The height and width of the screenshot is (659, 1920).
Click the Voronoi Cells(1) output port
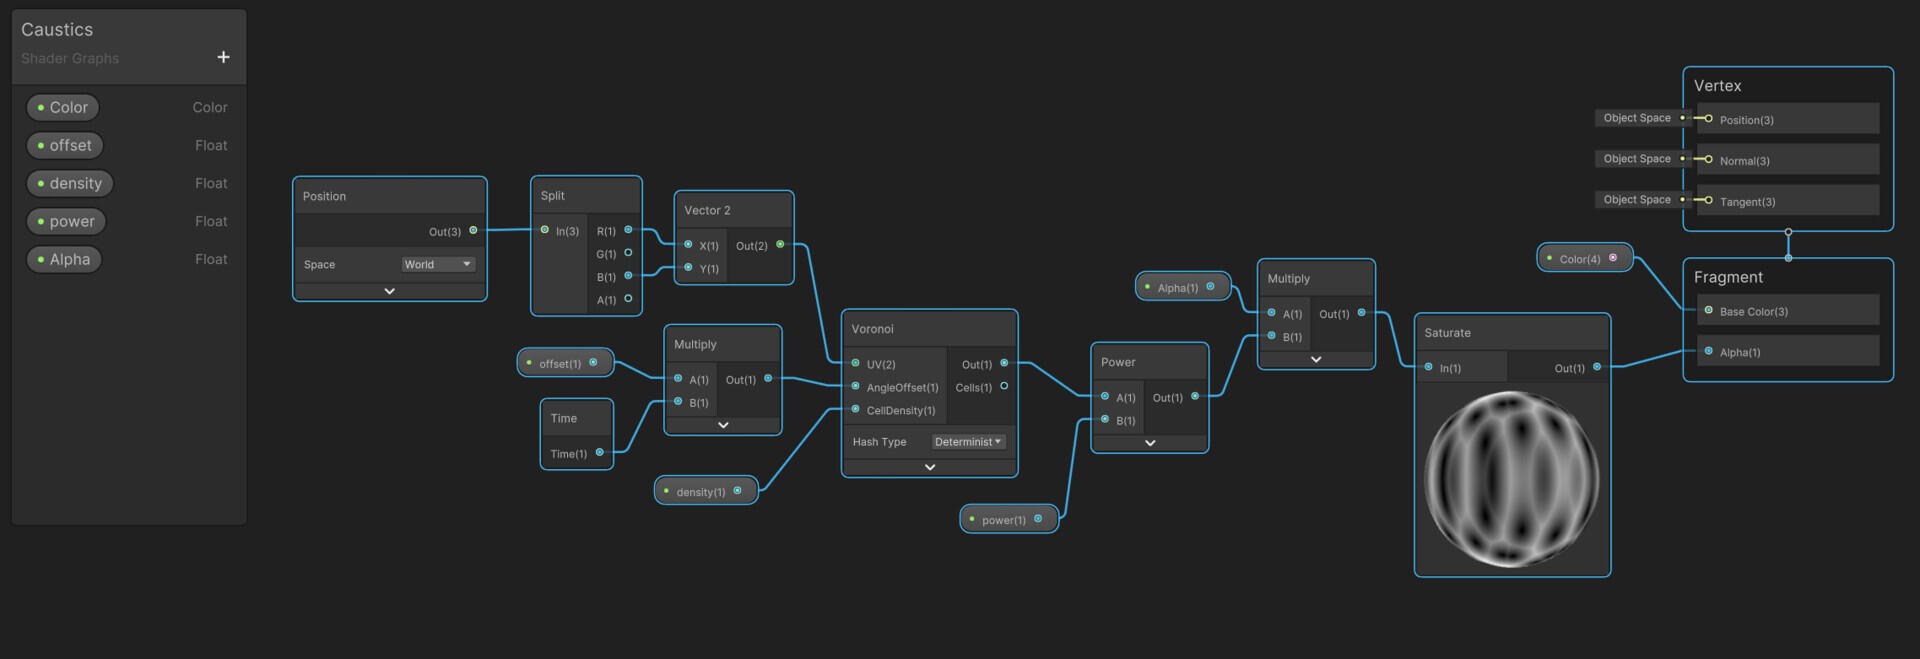[x=1004, y=386]
